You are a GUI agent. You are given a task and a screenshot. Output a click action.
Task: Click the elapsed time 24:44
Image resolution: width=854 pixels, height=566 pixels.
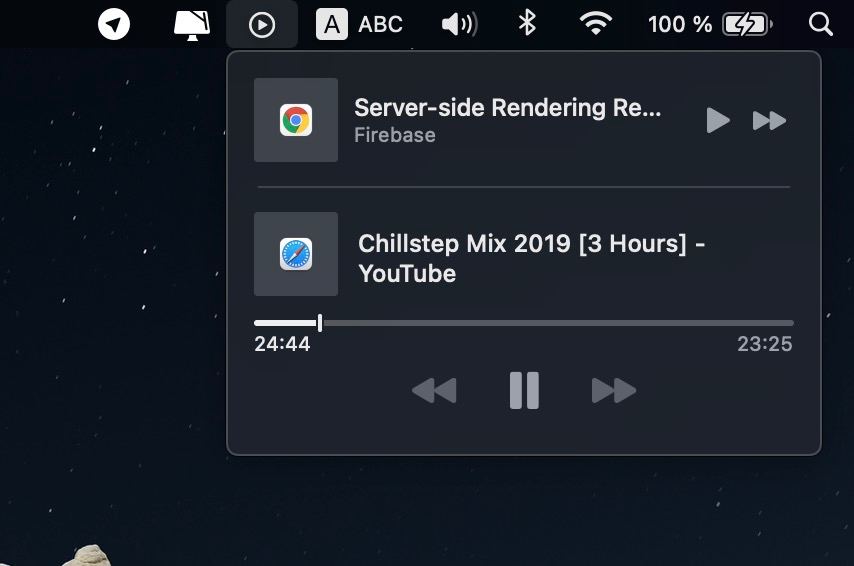click(x=282, y=344)
